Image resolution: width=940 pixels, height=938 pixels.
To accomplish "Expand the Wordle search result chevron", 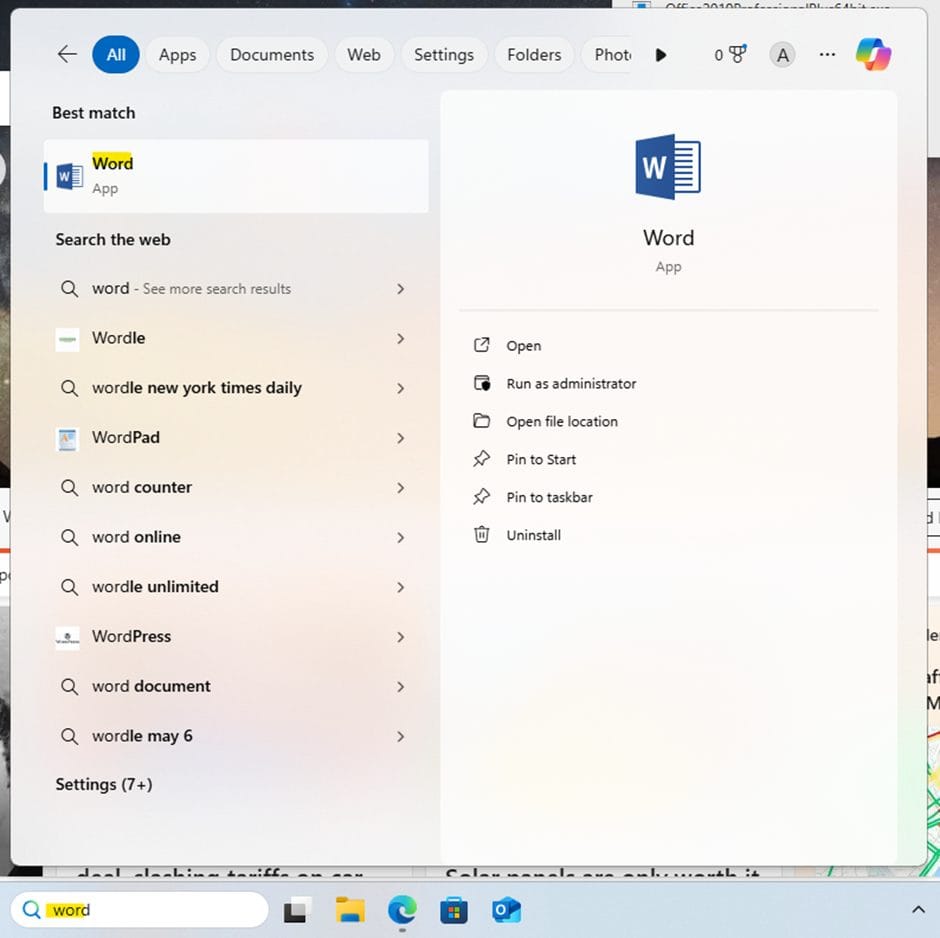I will point(400,339).
